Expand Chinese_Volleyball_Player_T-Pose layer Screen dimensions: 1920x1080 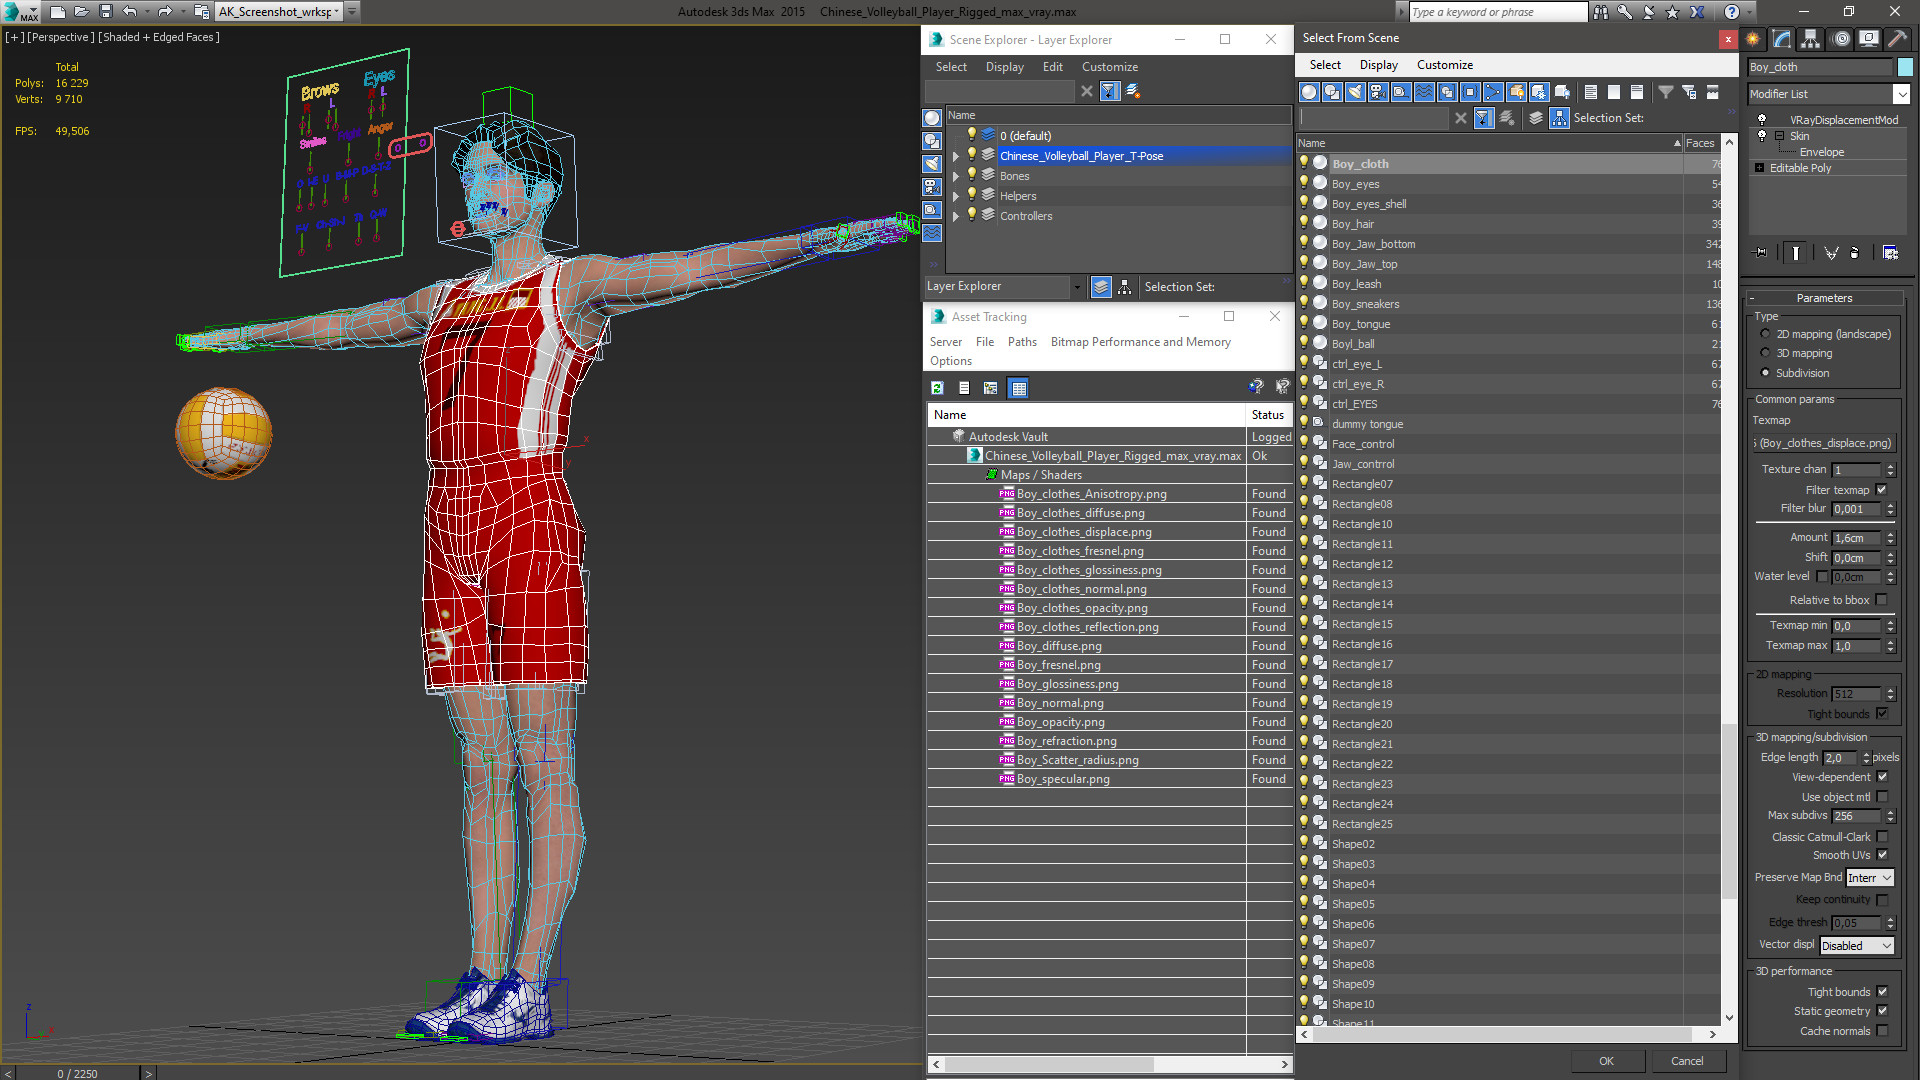(x=956, y=156)
